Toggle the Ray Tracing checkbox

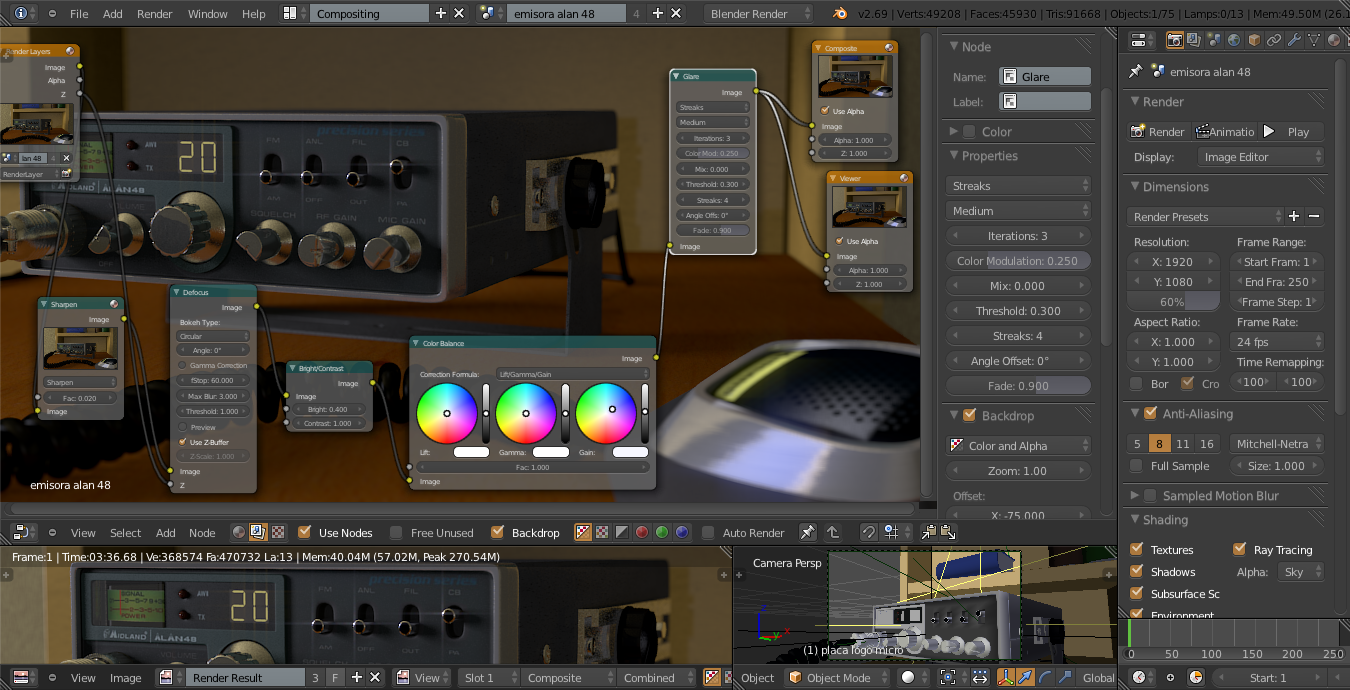[x=1240, y=549]
